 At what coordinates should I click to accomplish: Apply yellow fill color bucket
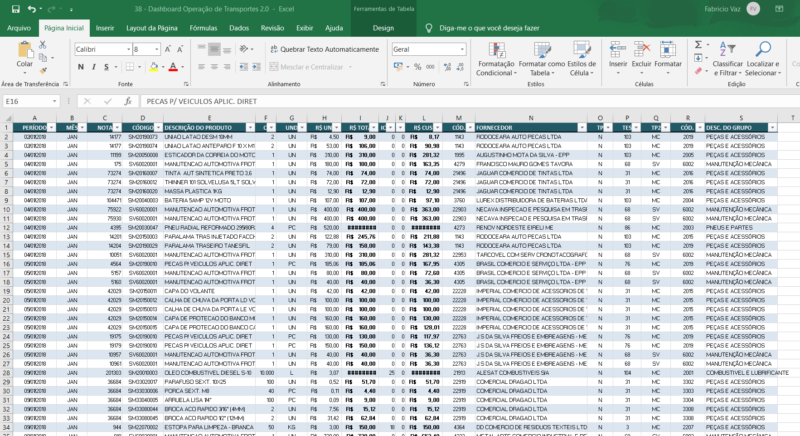(x=154, y=67)
